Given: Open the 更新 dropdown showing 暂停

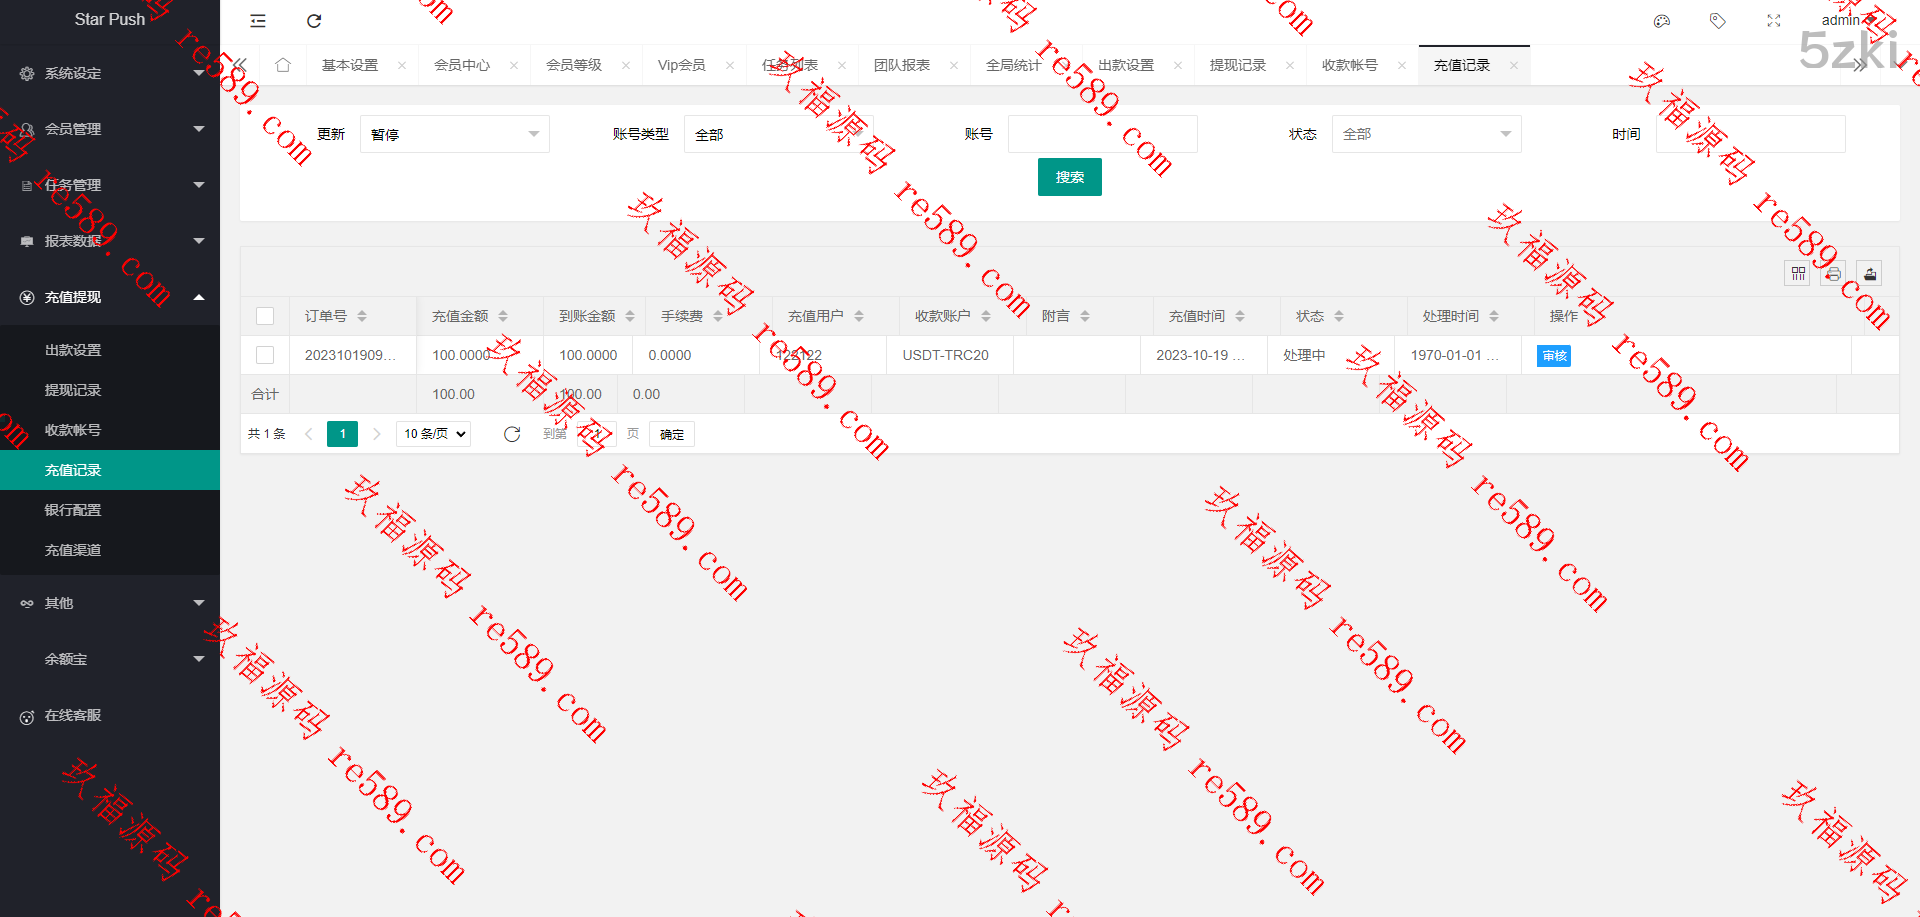Looking at the screenshot, I should [455, 134].
